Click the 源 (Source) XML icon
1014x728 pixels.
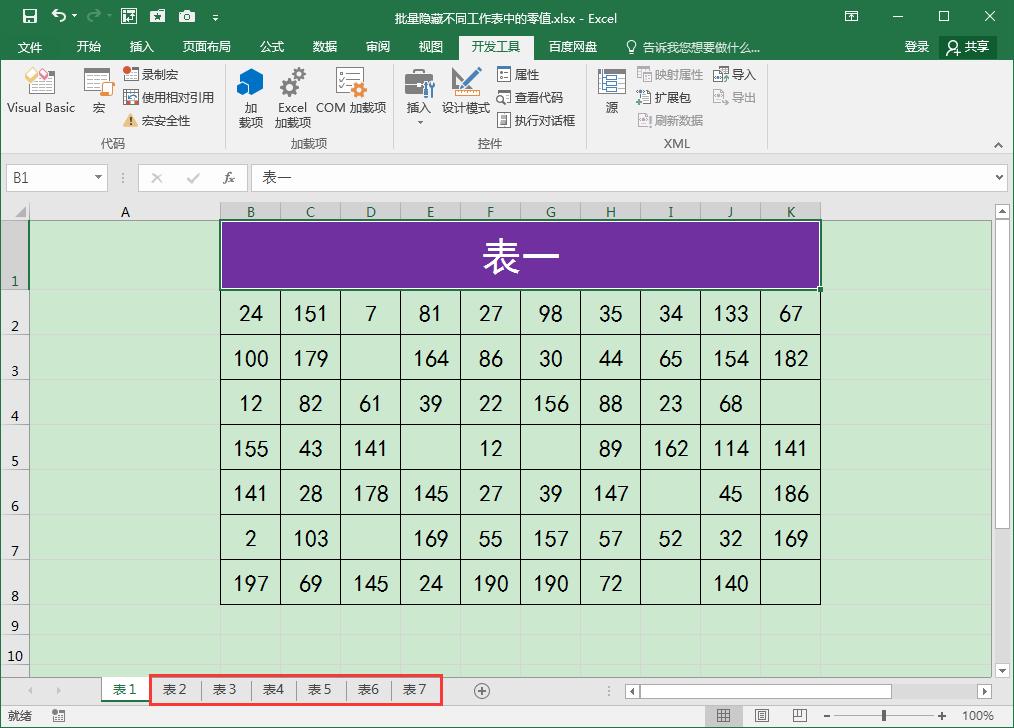(x=612, y=93)
